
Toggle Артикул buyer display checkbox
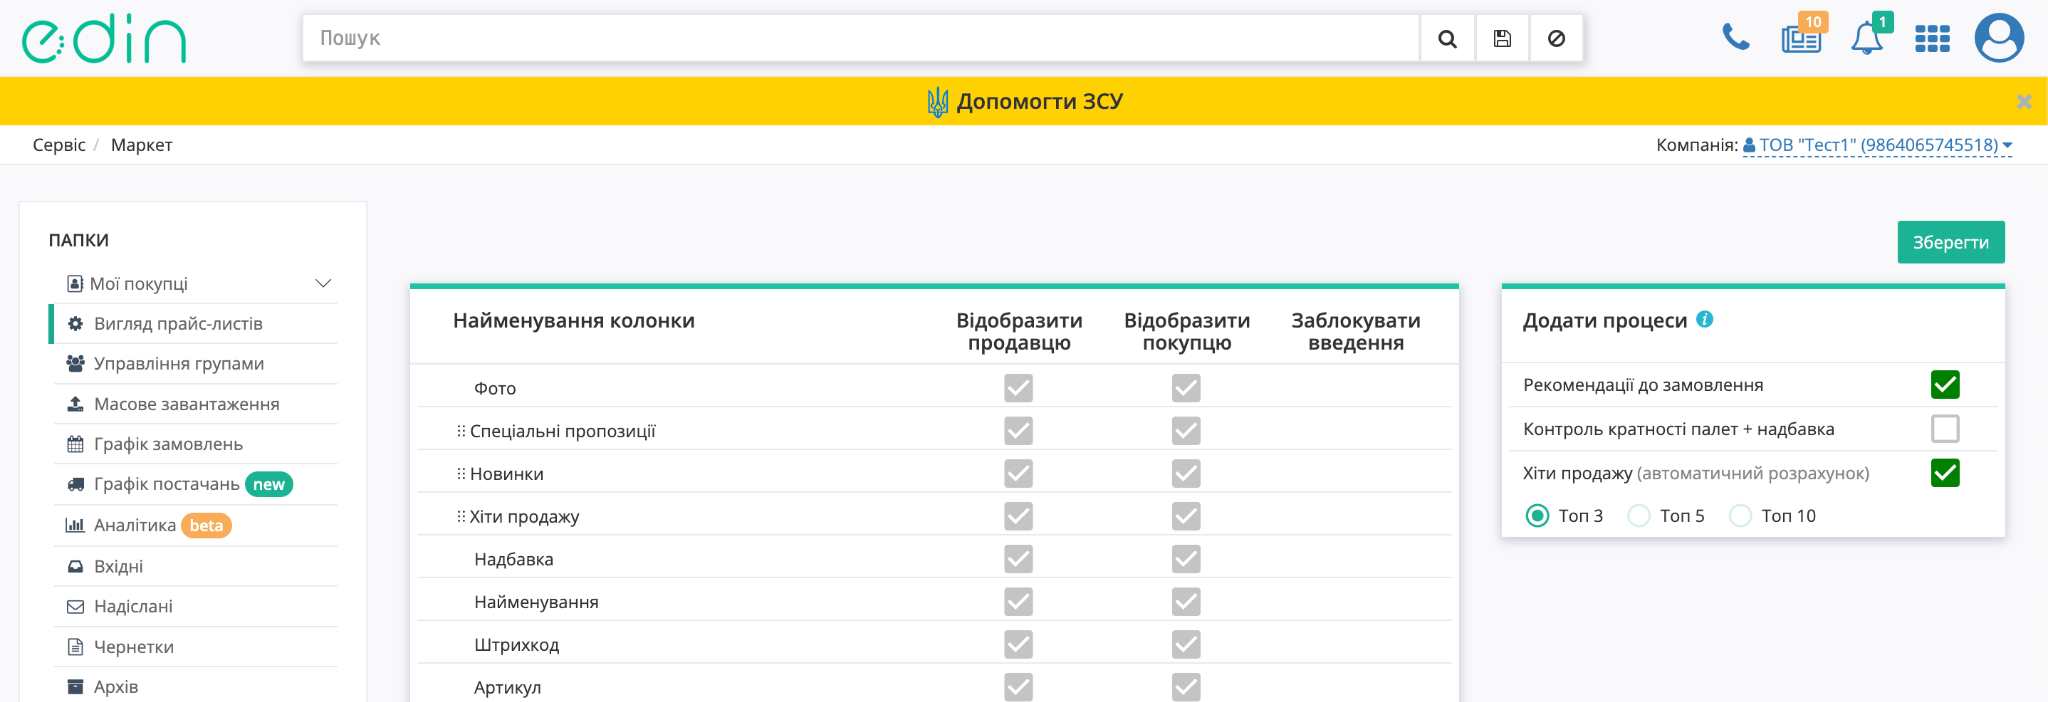coord(1186,687)
